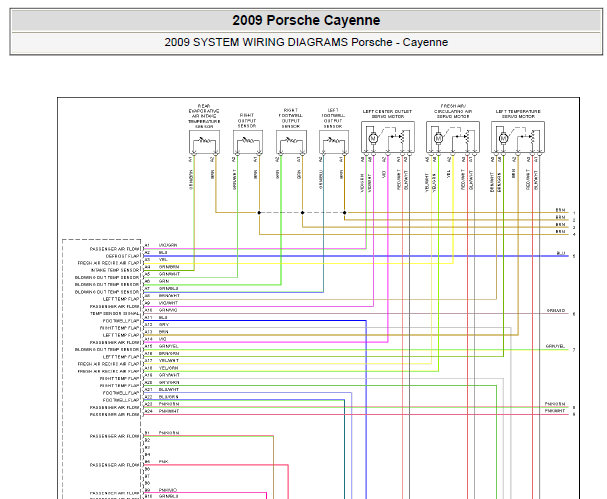Click the '2009 Porsche Cayenne' heading
Screen dimensions: 607x499
click(x=306, y=20)
